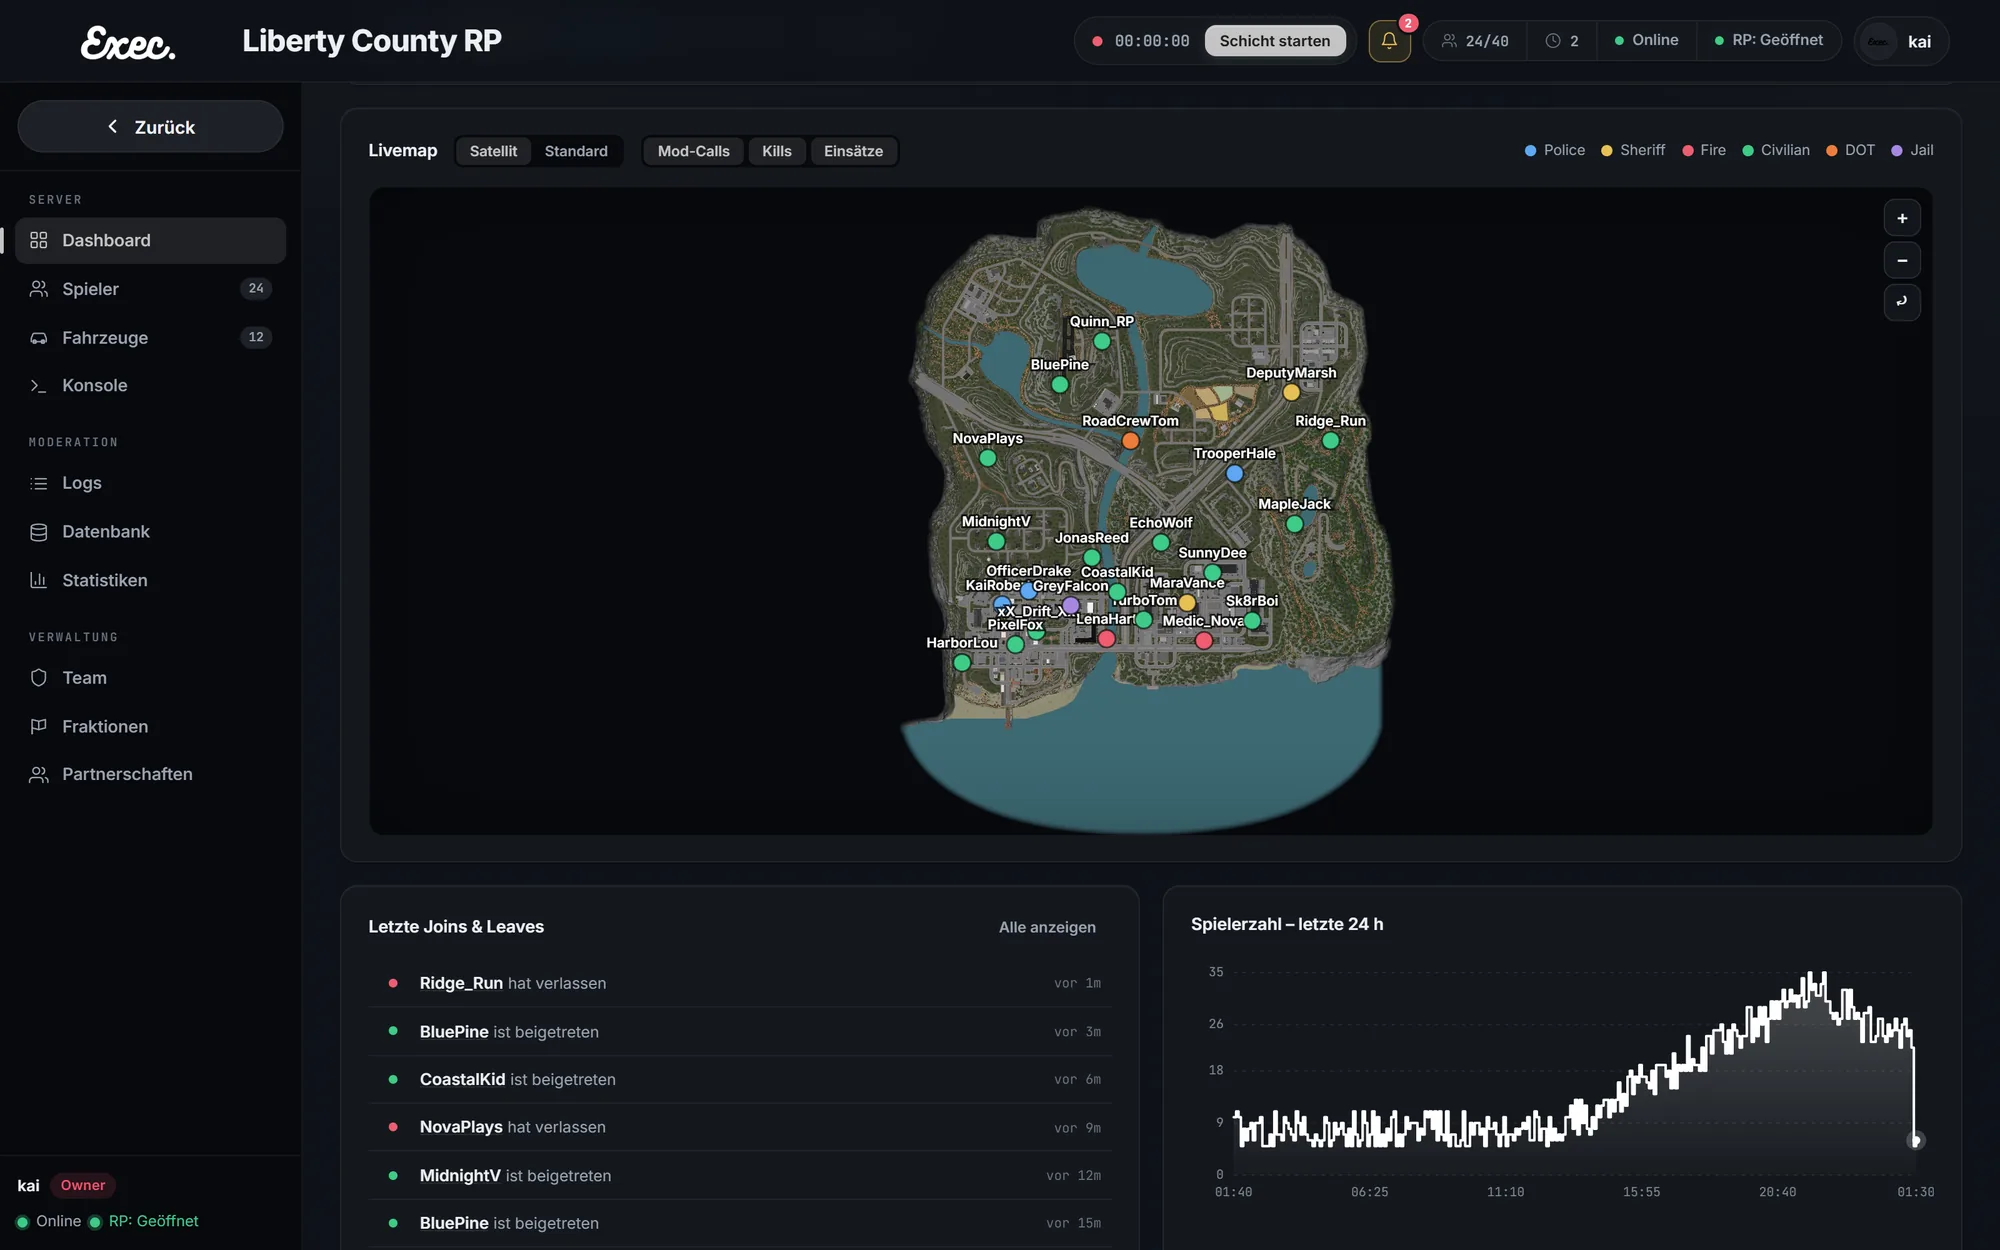Click the 24/40 player count indicator
Viewport: 2000px width, 1250px height.
coord(1475,41)
